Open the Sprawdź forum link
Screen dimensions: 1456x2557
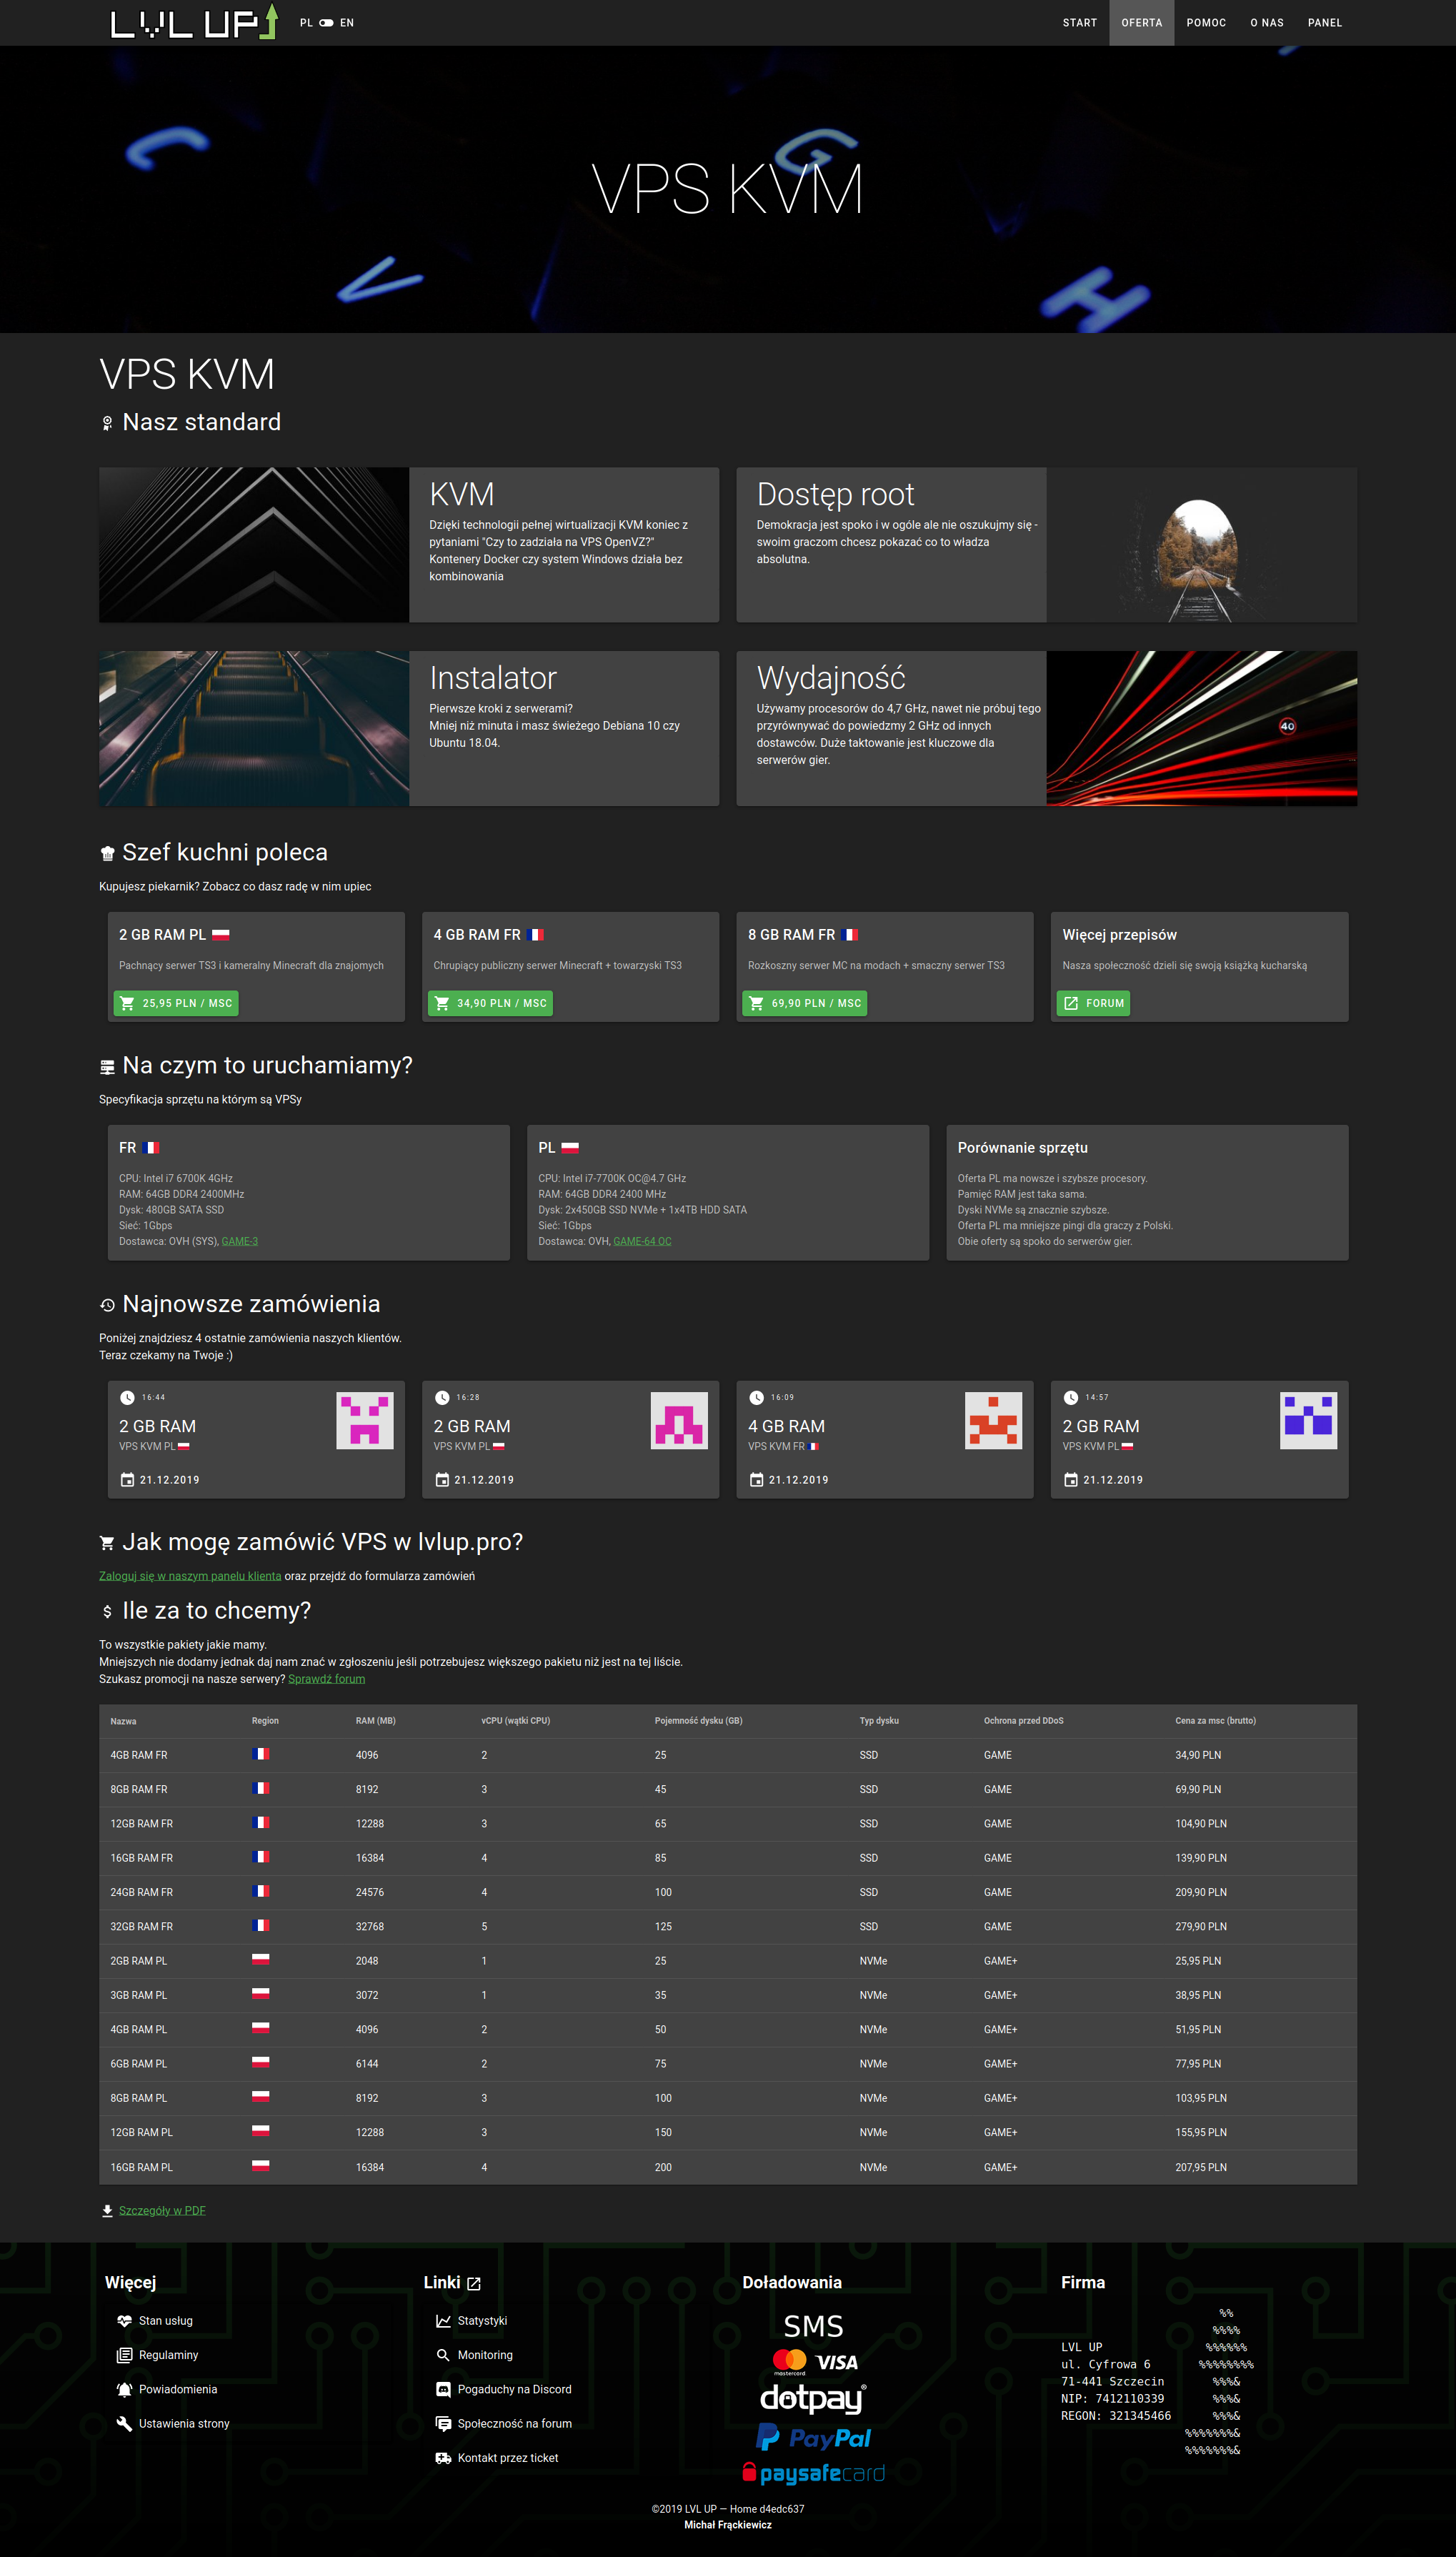click(x=326, y=1679)
